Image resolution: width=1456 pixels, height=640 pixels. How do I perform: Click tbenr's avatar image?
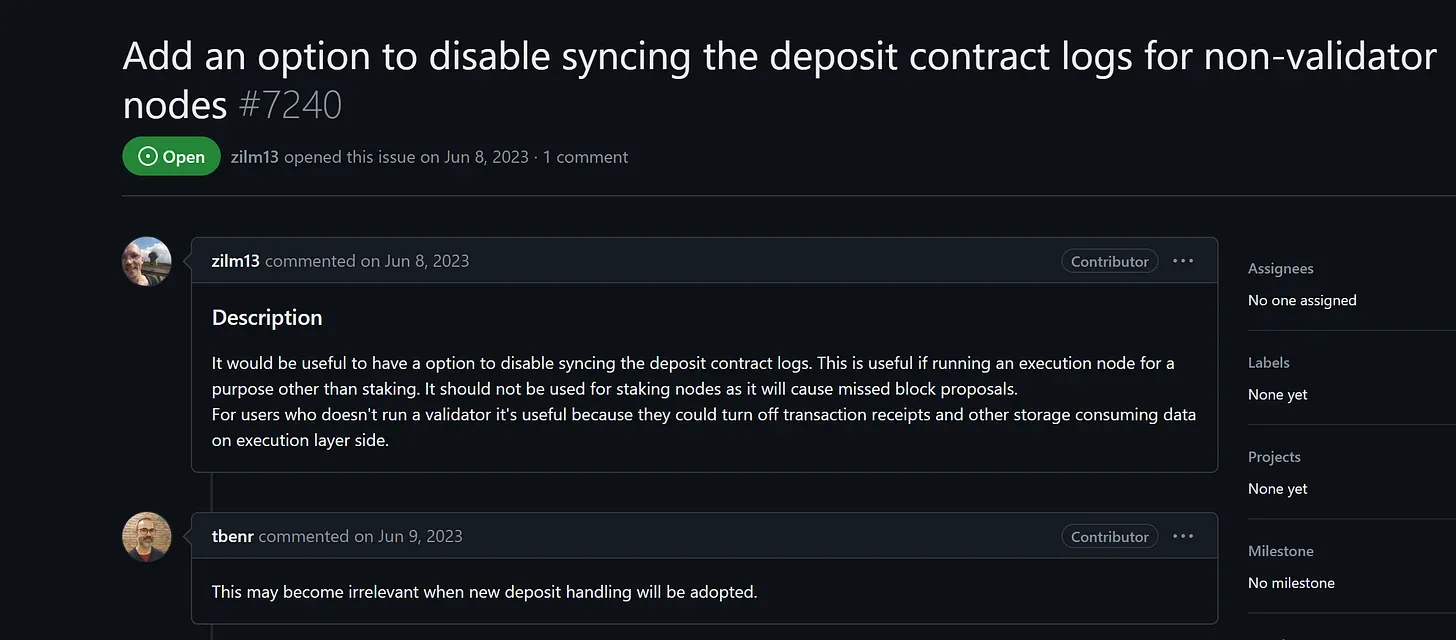click(x=147, y=537)
